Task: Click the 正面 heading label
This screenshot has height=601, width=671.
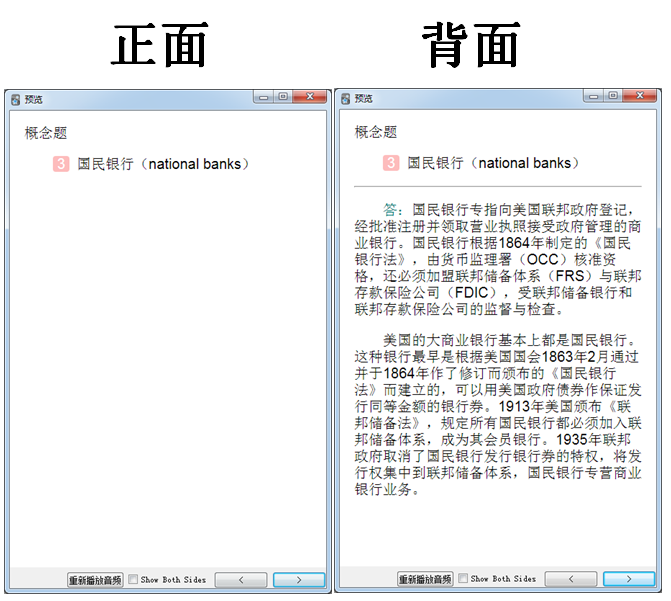Action: (160, 45)
